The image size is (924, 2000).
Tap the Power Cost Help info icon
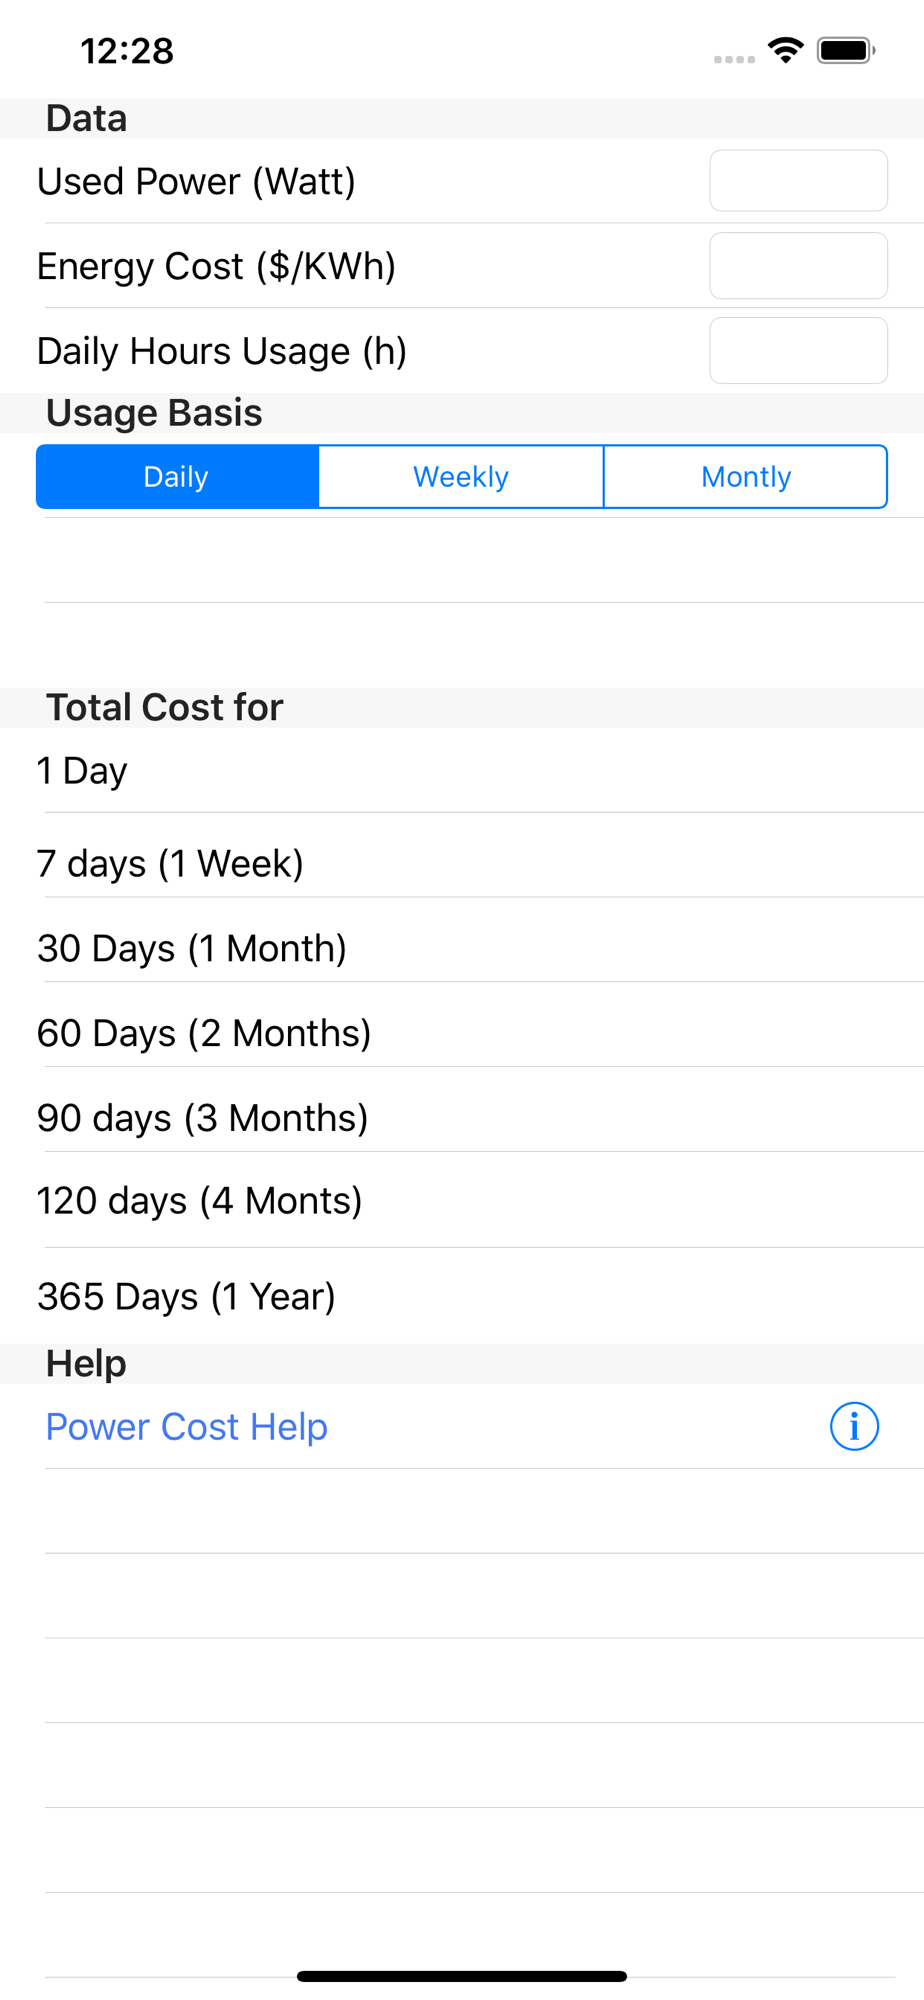point(854,1426)
